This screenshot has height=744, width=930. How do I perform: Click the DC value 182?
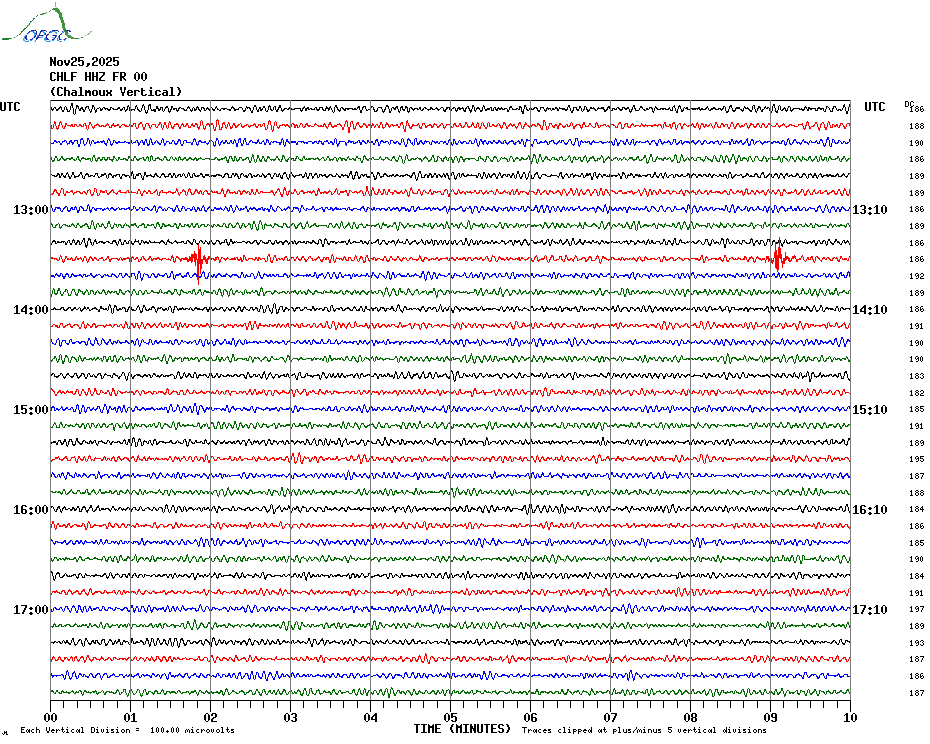(917, 393)
